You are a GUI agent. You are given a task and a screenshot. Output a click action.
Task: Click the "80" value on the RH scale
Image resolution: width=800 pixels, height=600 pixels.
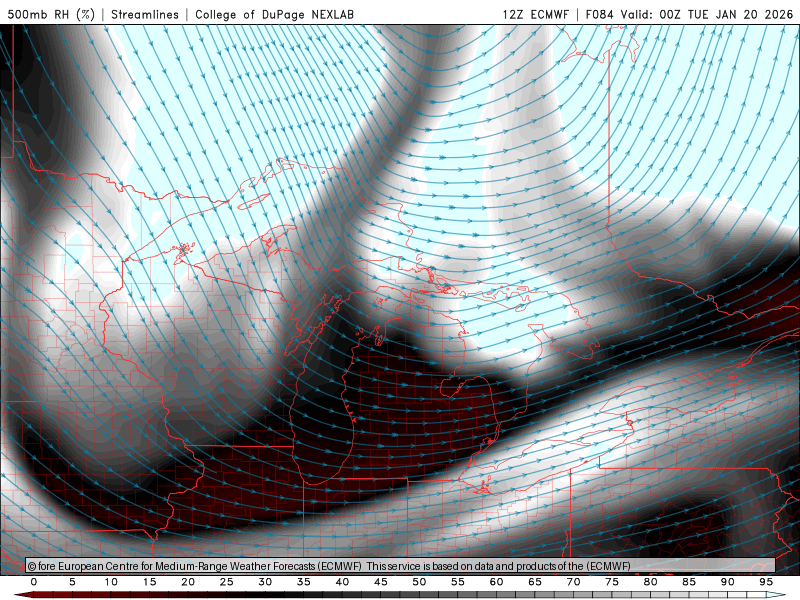650,582
